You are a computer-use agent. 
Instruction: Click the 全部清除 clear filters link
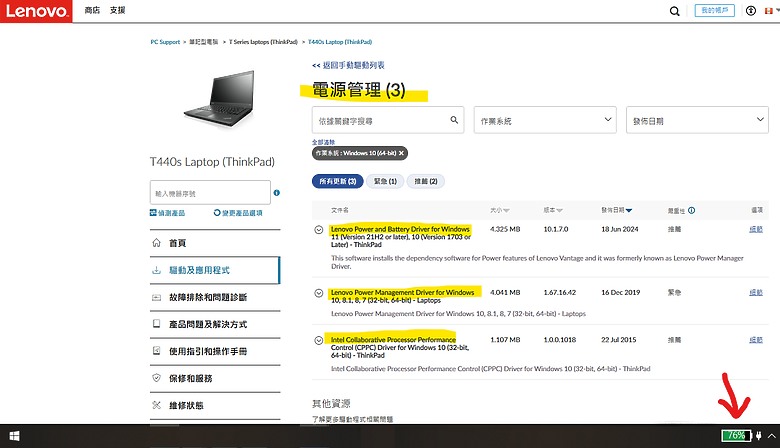click(323, 142)
